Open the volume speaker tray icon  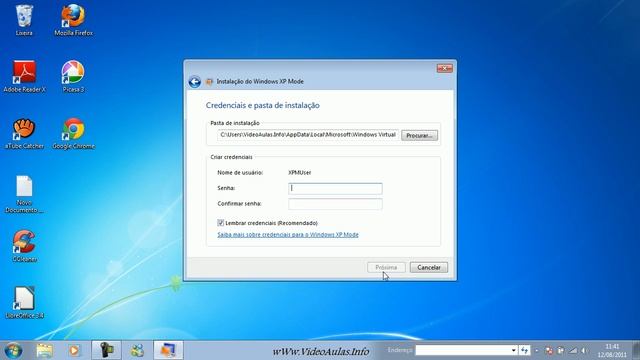tap(584, 351)
